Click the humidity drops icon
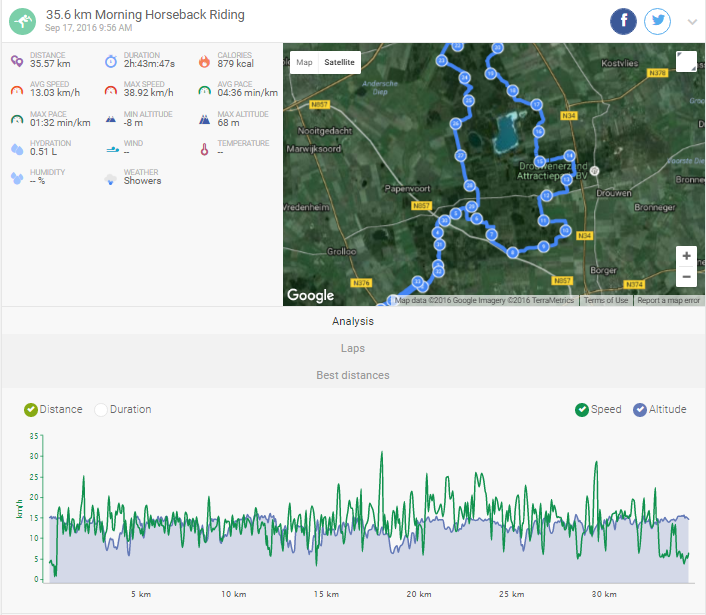 [17, 178]
